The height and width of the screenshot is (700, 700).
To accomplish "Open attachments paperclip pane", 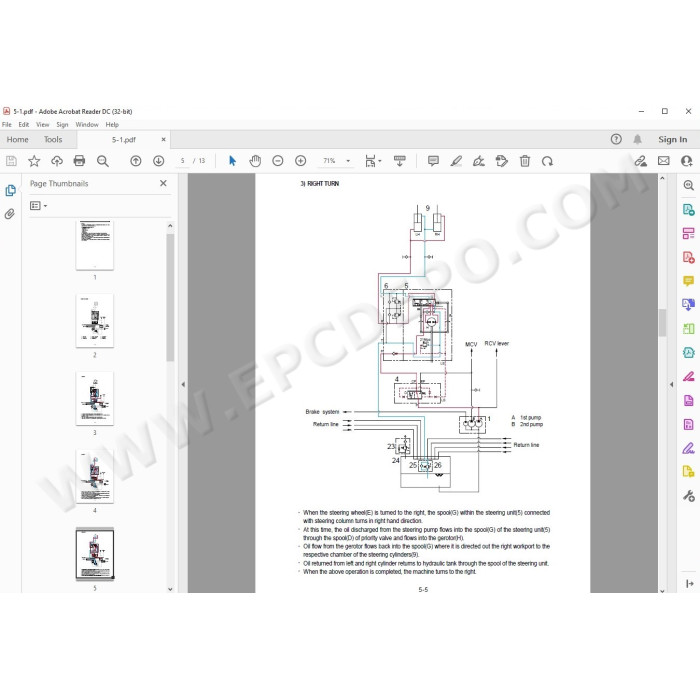I will pyautogui.click(x=10, y=214).
